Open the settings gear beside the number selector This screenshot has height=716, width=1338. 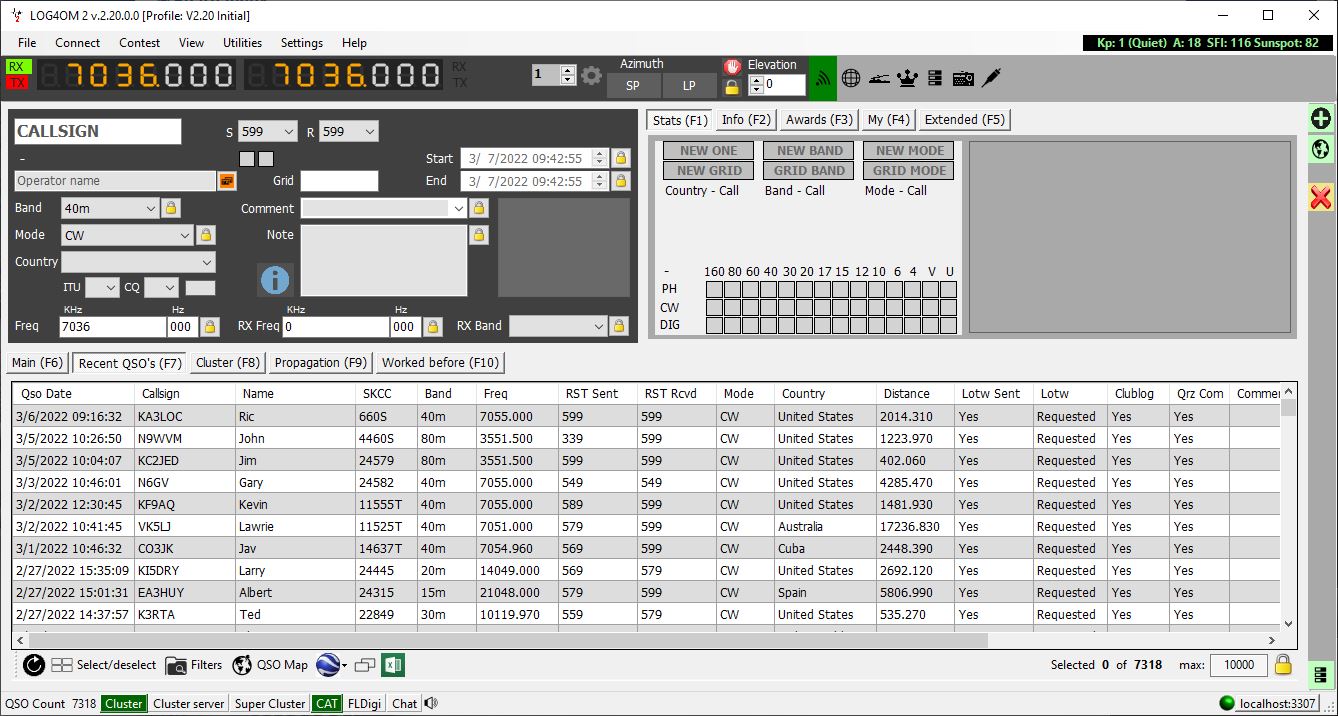coord(591,76)
